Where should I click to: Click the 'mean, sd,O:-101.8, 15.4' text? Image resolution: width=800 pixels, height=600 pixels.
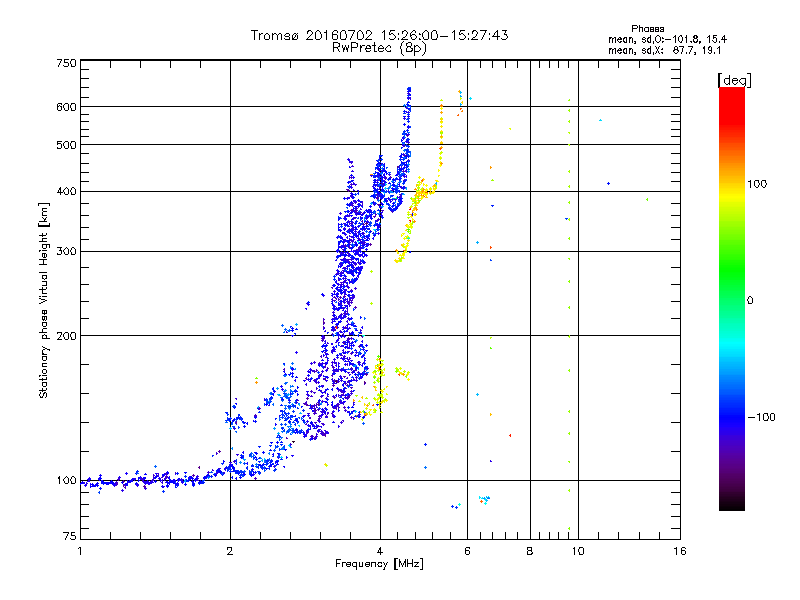click(667, 39)
